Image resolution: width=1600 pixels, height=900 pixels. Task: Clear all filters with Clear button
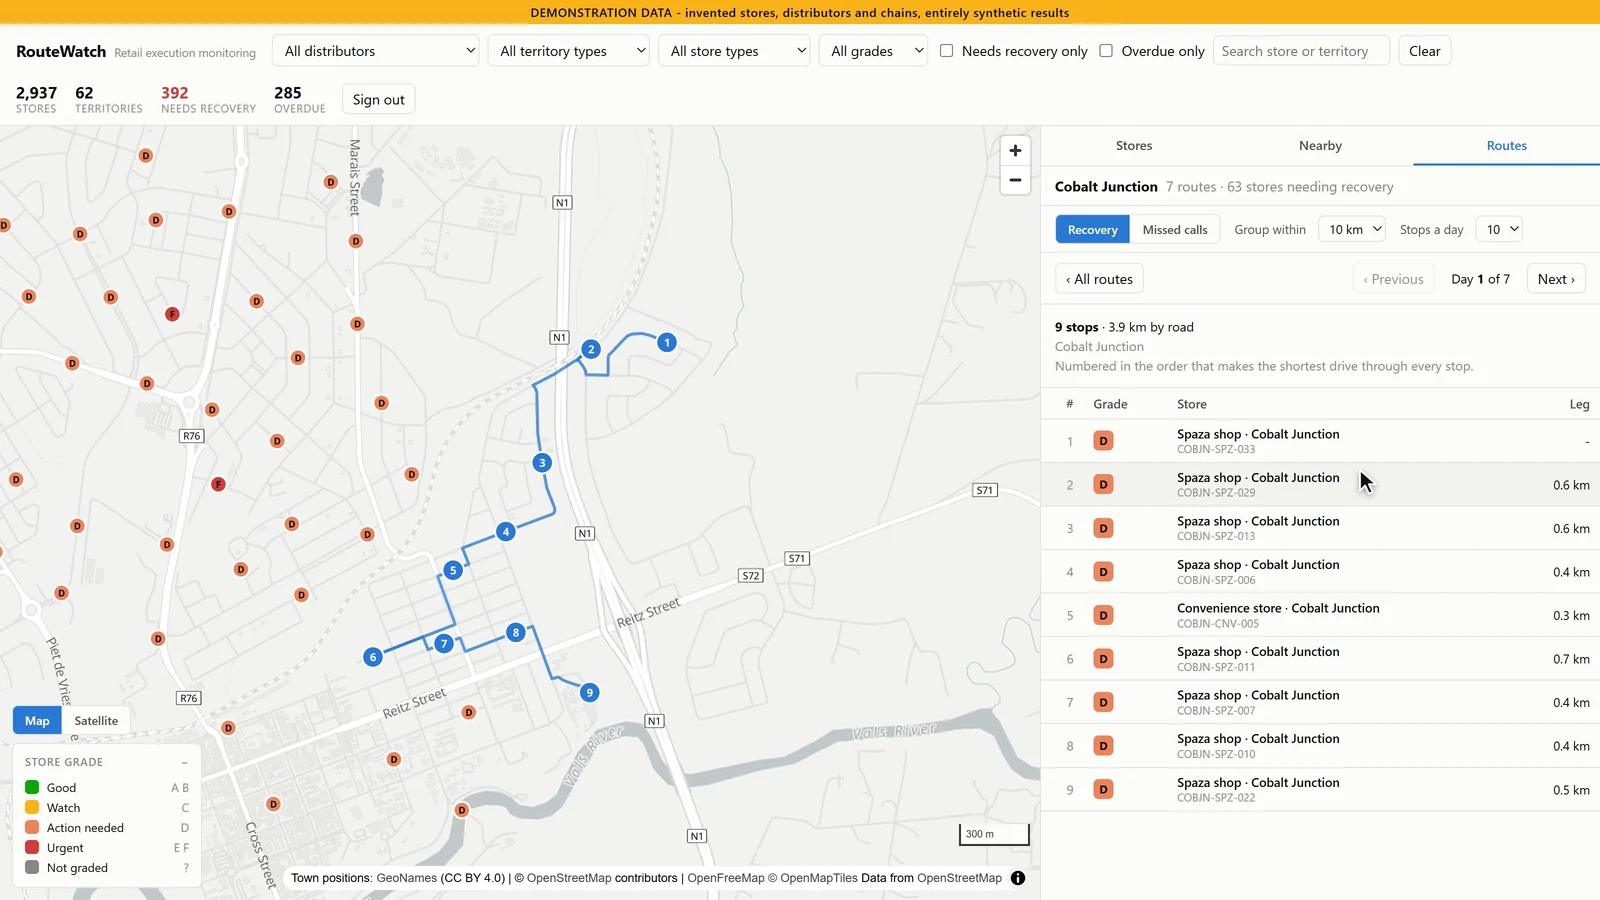1424,51
